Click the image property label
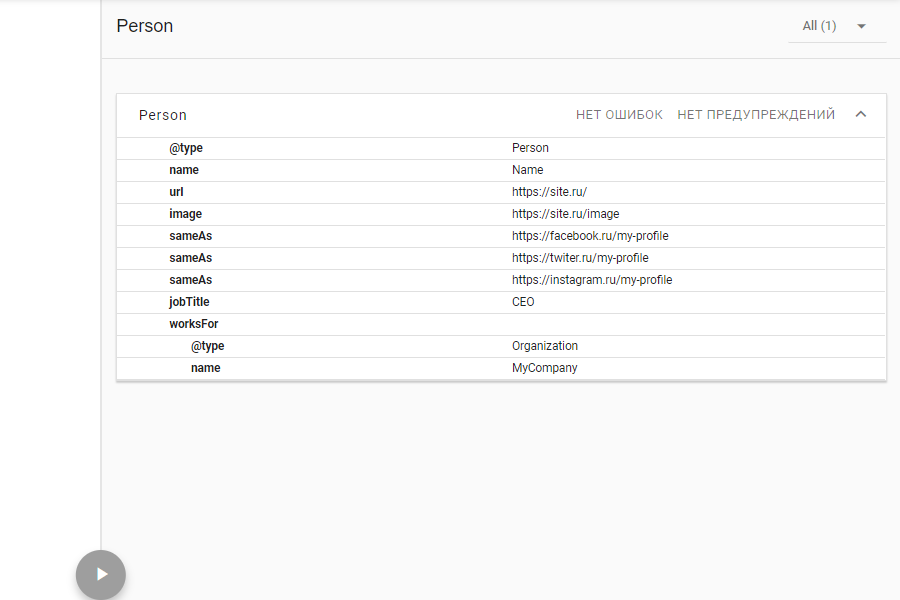Viewport: 900px width, 600px height. [185, 214]
